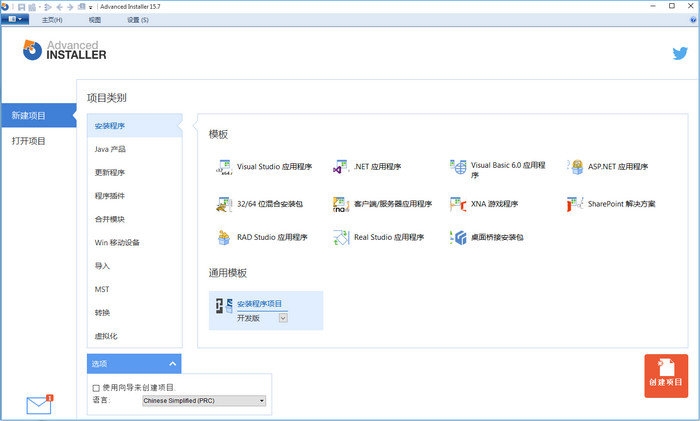700x421 pixels.
Task: Click the Visual Basic 6.0 应用程序 template icon
Action: coord(458,167)
